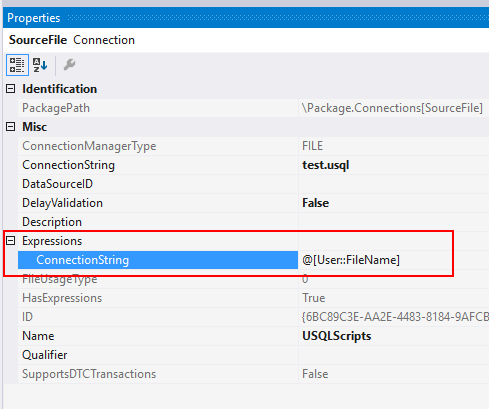Viewport: 489px width, 409px height.
Task: Select the FileUsageType property
Action: [60, 279]
